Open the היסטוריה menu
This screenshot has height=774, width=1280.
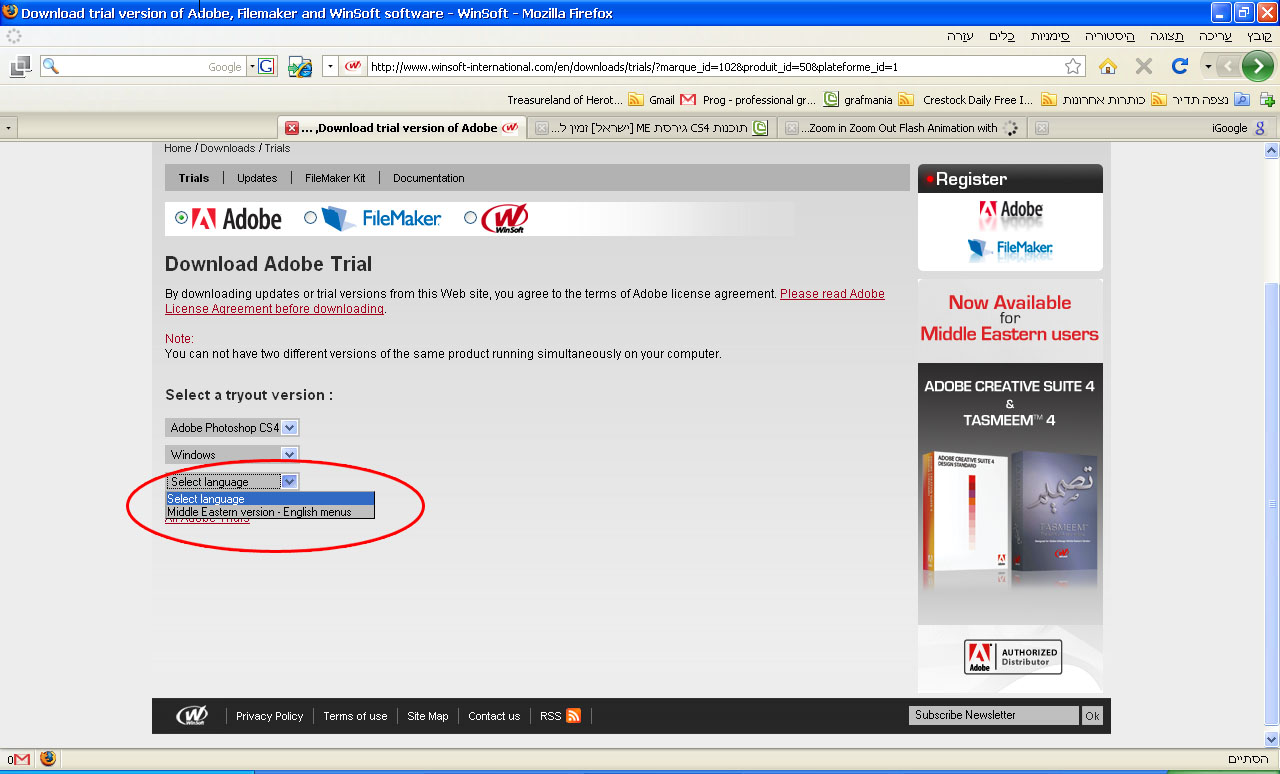click(x=1111, y=36)
